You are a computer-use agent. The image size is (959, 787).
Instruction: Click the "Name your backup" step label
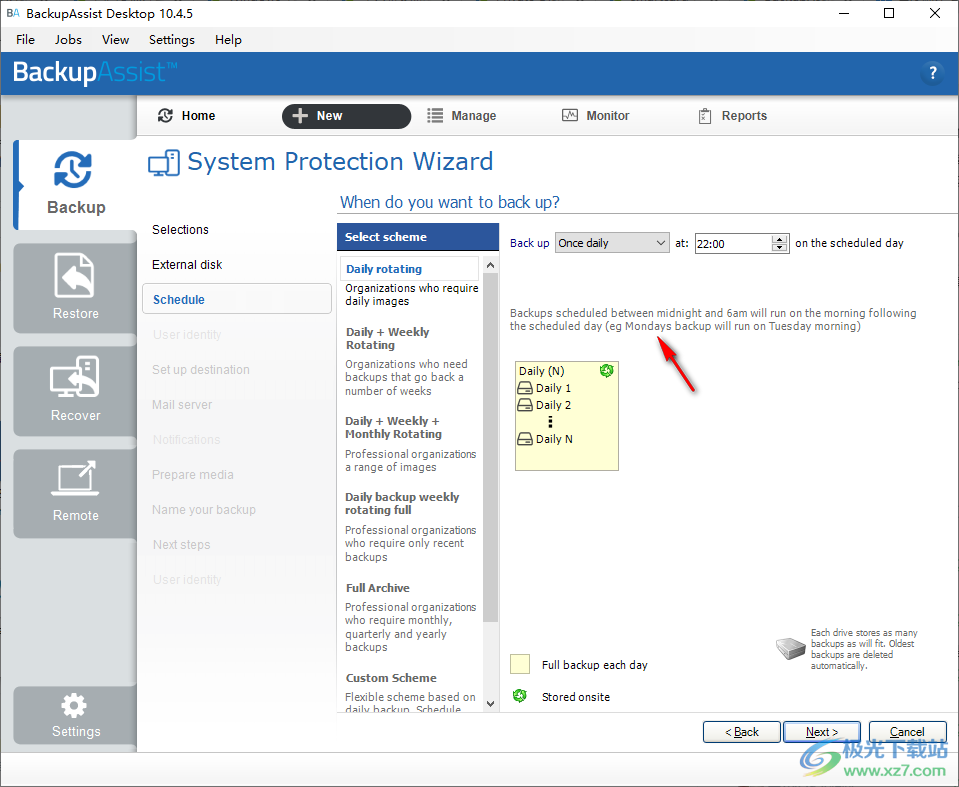pyautogui.click(x=204, y=509)
